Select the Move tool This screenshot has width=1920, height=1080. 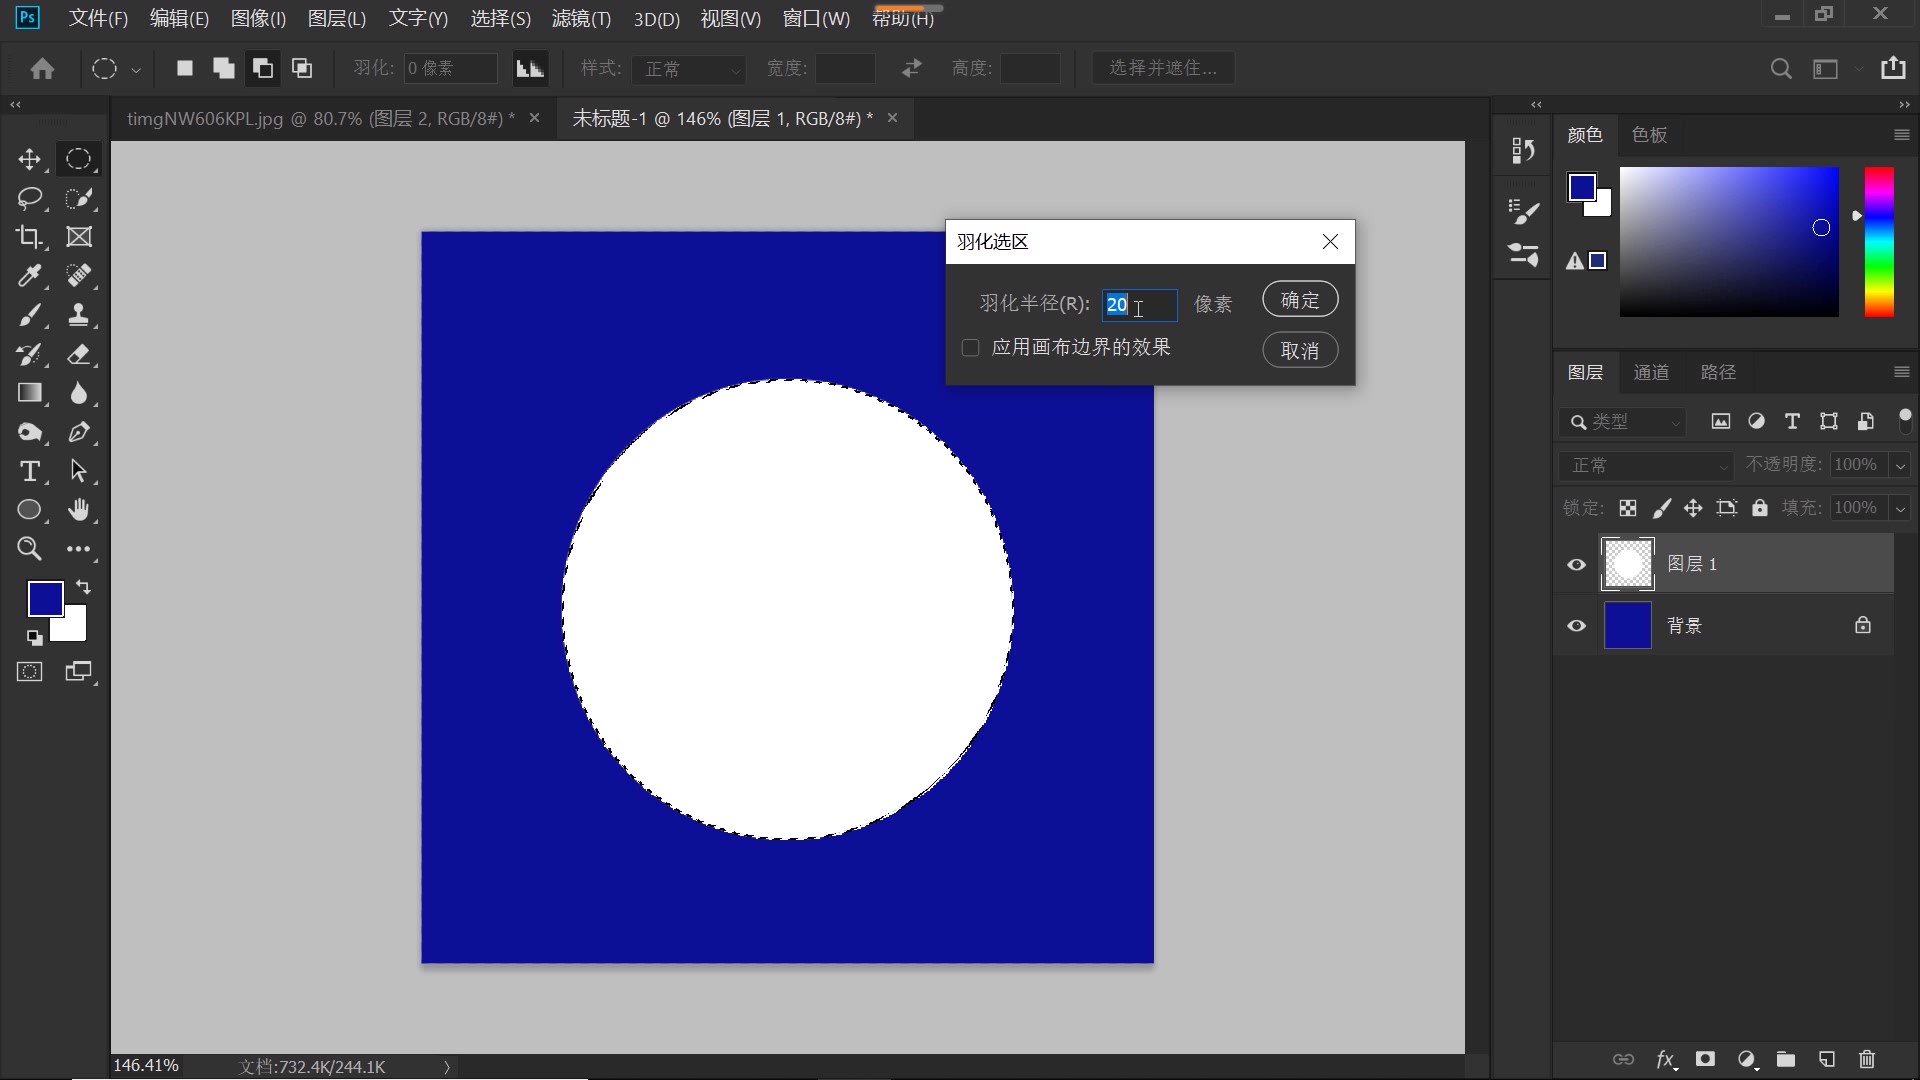tap(29, 160)
